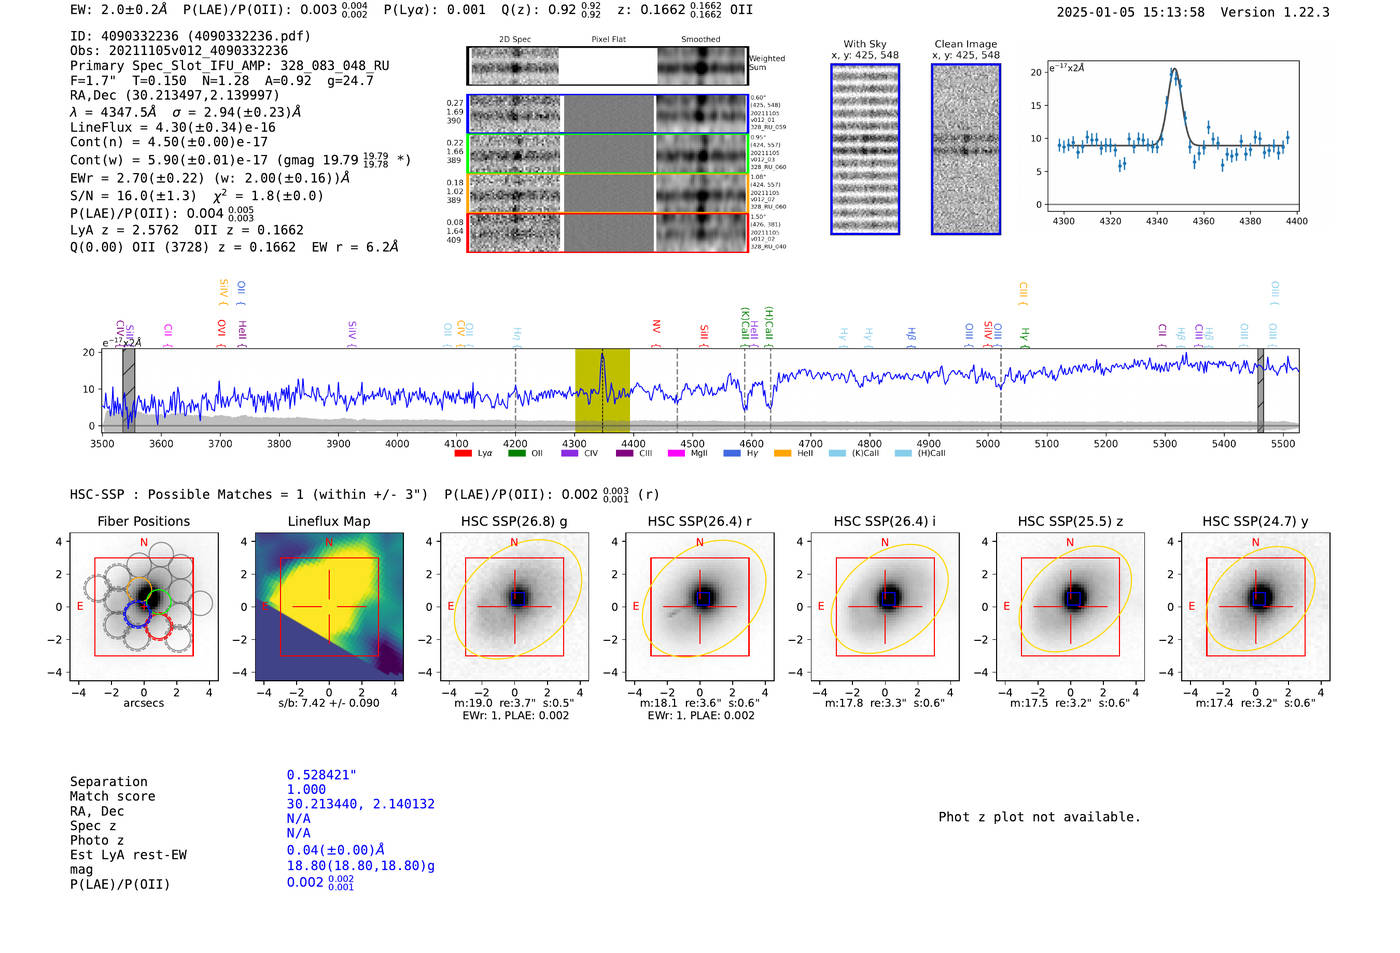
Task: Click the magenta MgII legend swatch
Action: coord(677,453)
